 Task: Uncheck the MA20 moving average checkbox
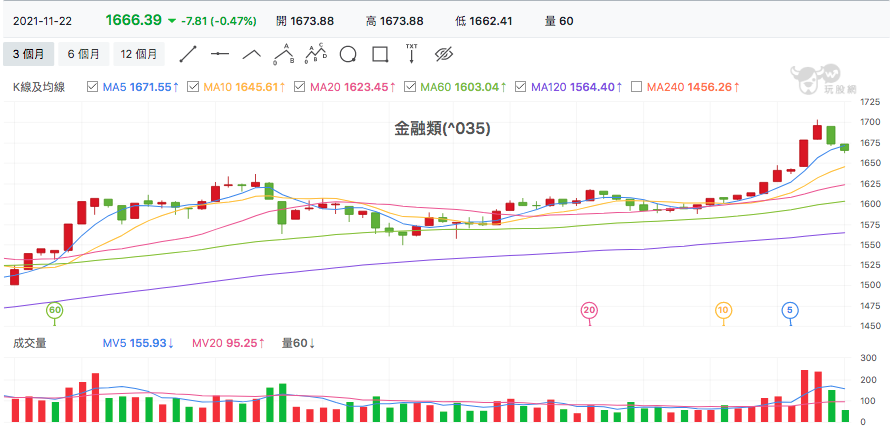(x=299, y=87)
